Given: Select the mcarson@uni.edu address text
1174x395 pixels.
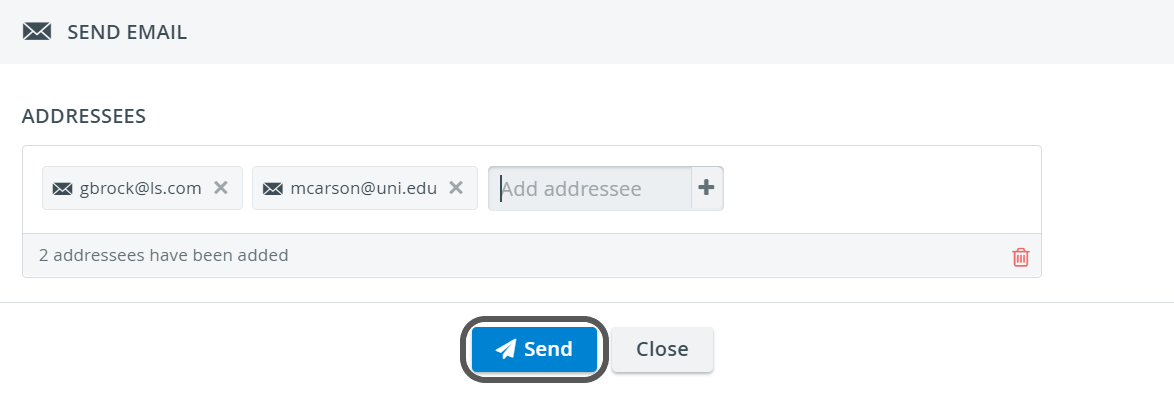Looking at the screenshot, I should tap(364, 189).
